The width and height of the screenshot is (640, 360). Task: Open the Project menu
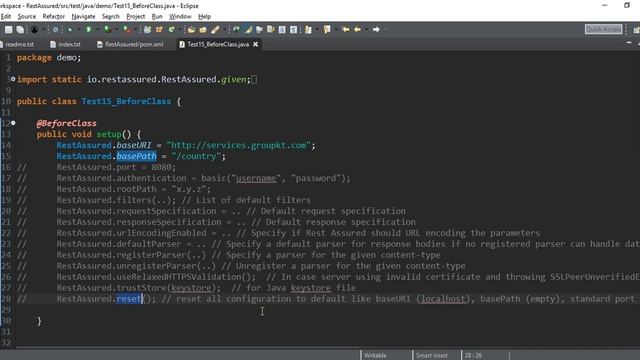click(136, 16)
